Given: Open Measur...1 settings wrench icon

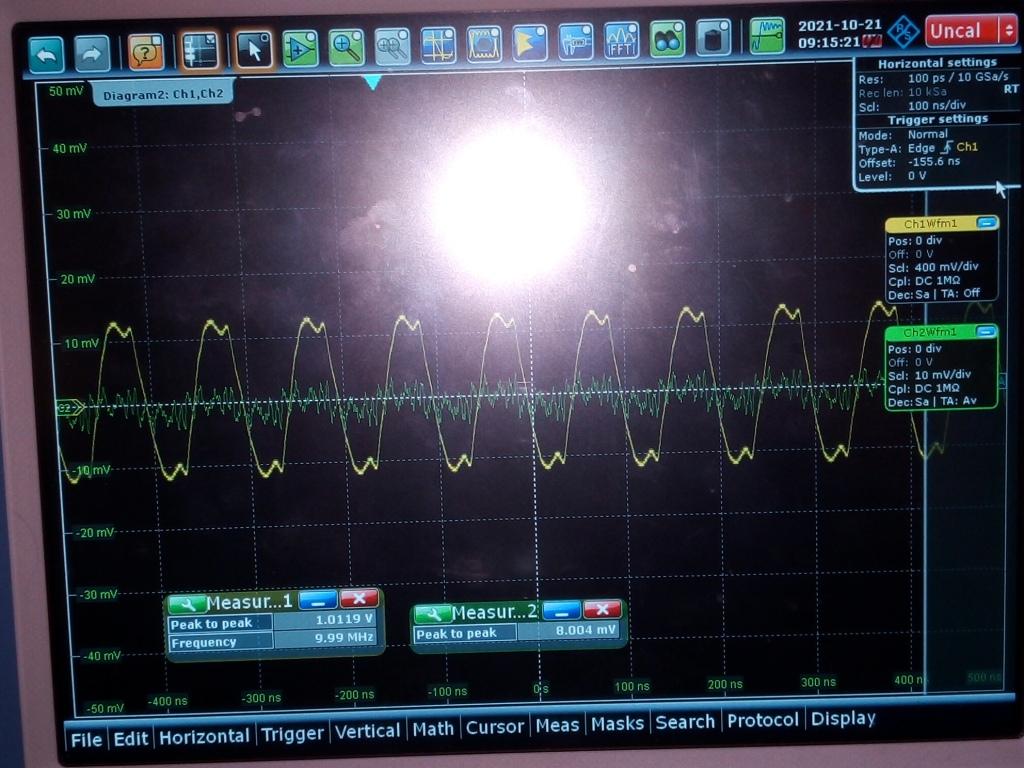Looking at the screenshot, I should (186, 604).
